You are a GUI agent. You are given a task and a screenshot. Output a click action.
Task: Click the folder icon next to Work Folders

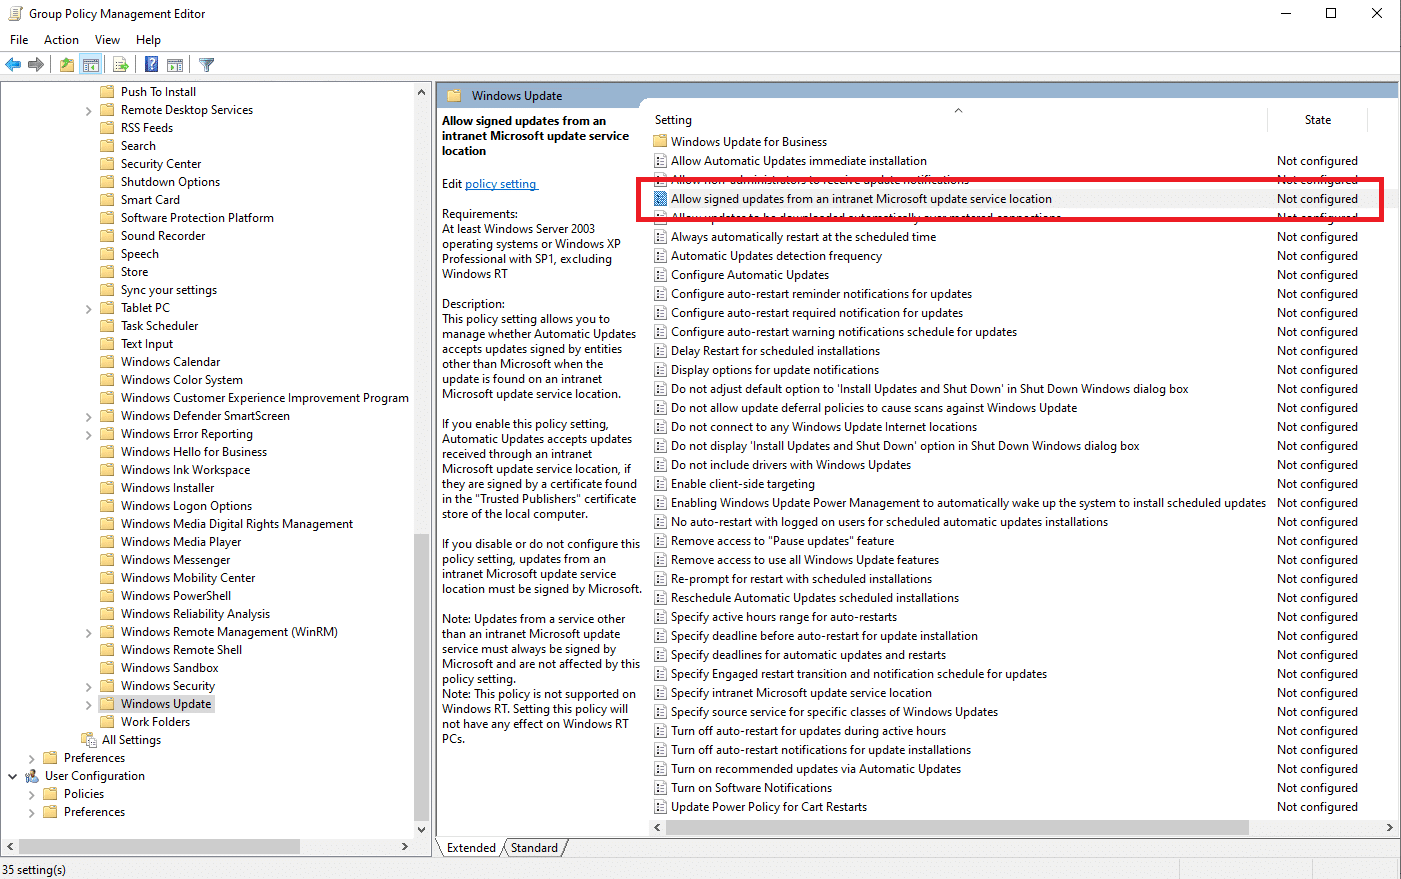[108, 722]
